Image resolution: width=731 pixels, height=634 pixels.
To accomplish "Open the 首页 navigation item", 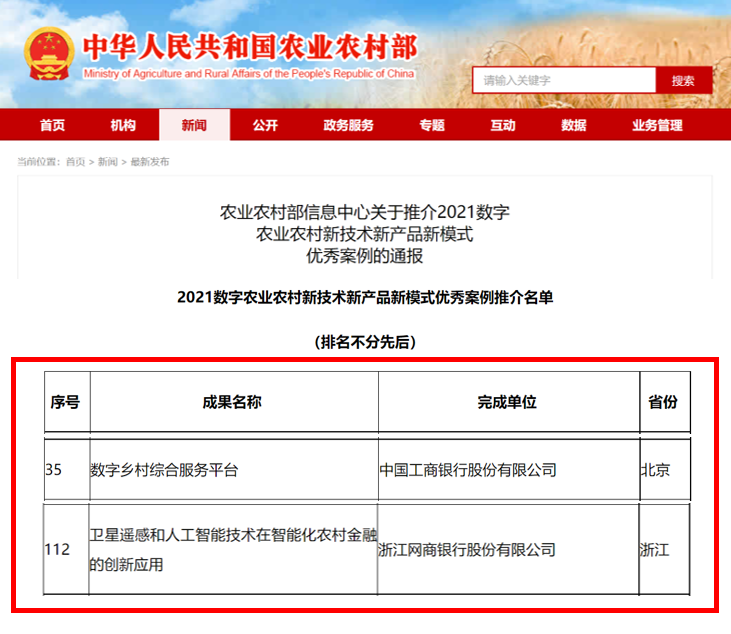I will click(x=52, y=125).
